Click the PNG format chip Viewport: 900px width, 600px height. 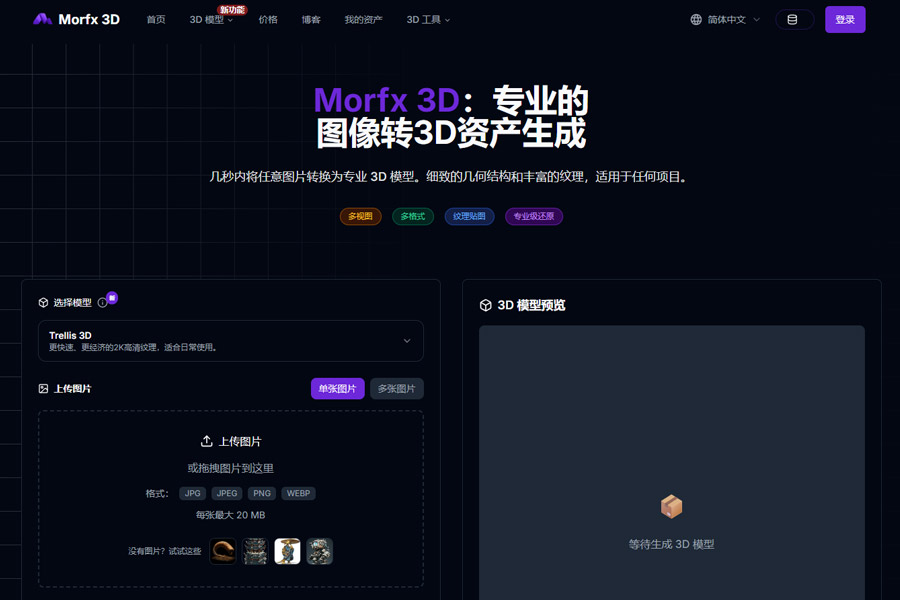[262, 493]
